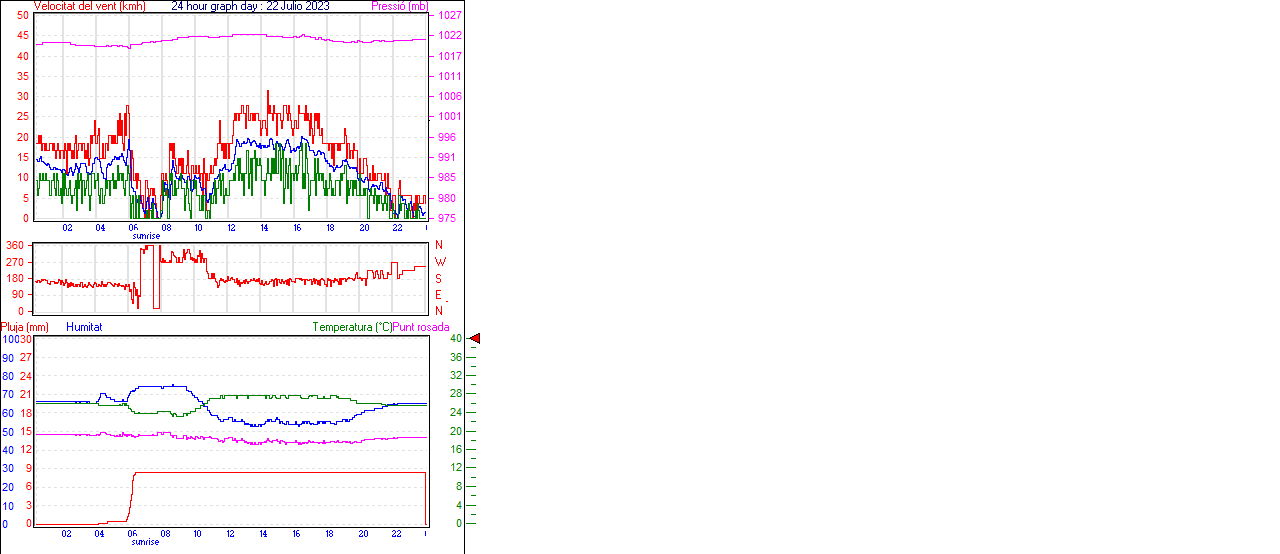Click the "W" wind direction compass label
Viewport: 1280px width, 554px height.
tap(439, 262)
